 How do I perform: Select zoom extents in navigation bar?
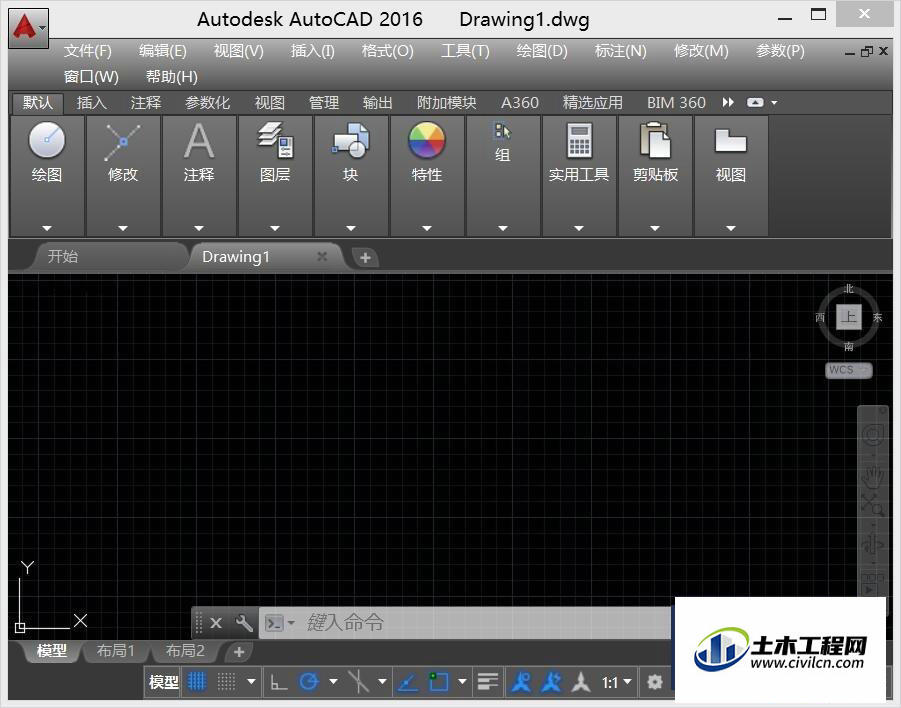pos(872,505)
